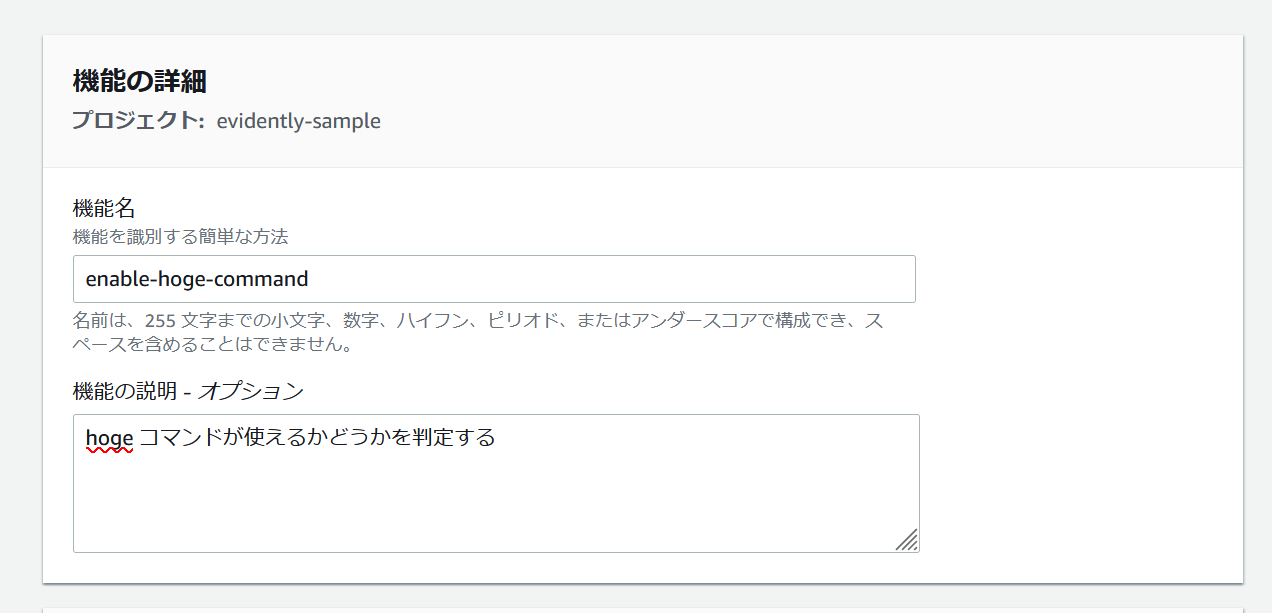Place cursor on the word command in the name field
Image resolution: width=1272 pixels, height=613 pixels.
pos(266,279)
